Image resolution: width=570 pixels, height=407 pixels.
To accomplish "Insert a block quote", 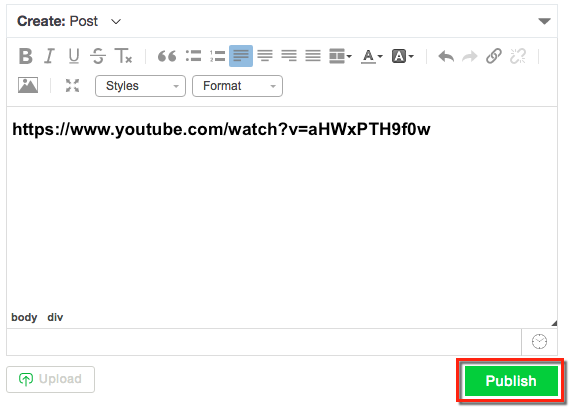I will 167,56.
